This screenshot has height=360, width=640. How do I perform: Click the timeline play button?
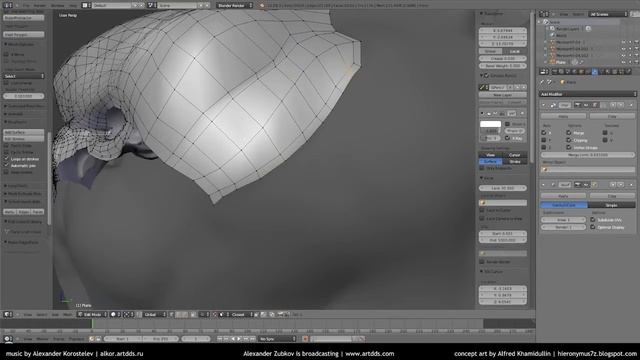point(239,339)
